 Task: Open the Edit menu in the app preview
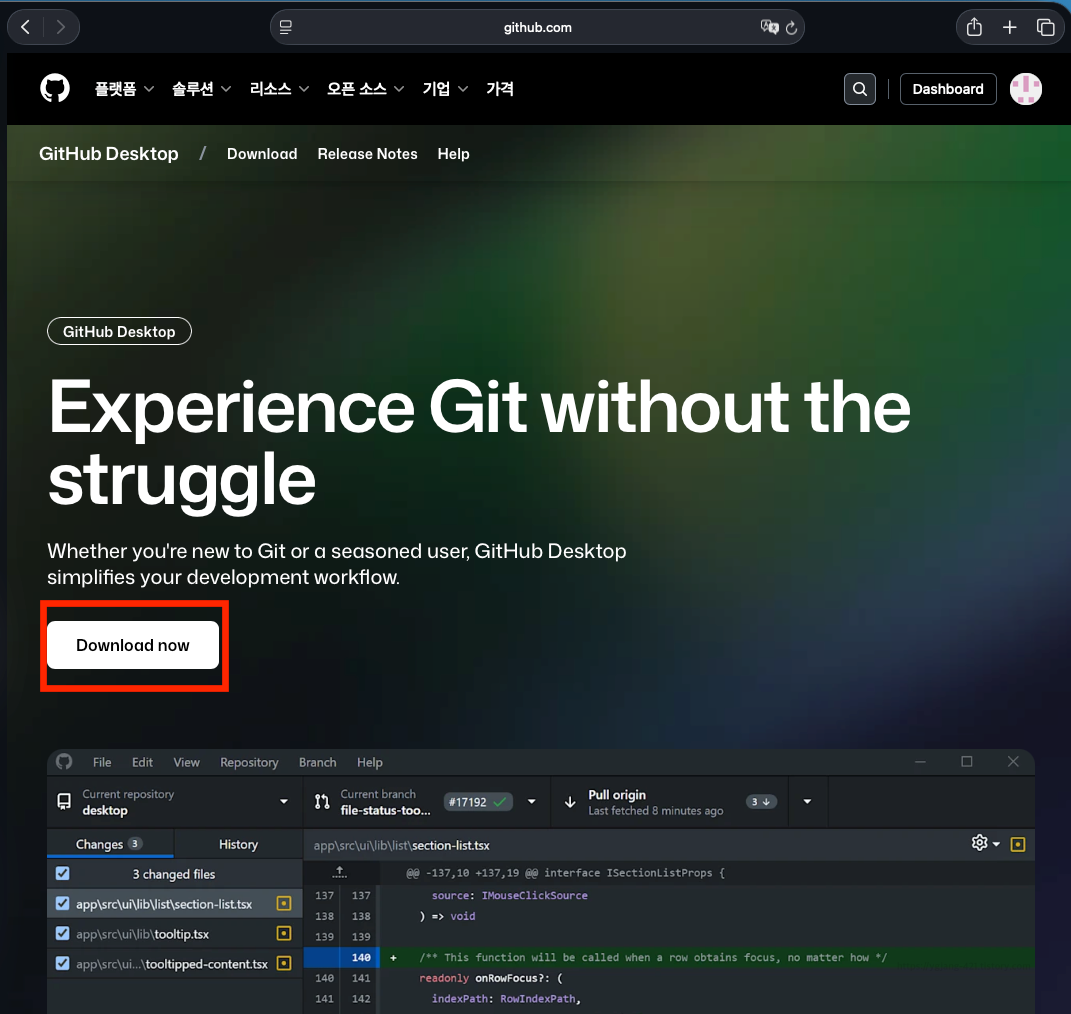coord(142,762)
